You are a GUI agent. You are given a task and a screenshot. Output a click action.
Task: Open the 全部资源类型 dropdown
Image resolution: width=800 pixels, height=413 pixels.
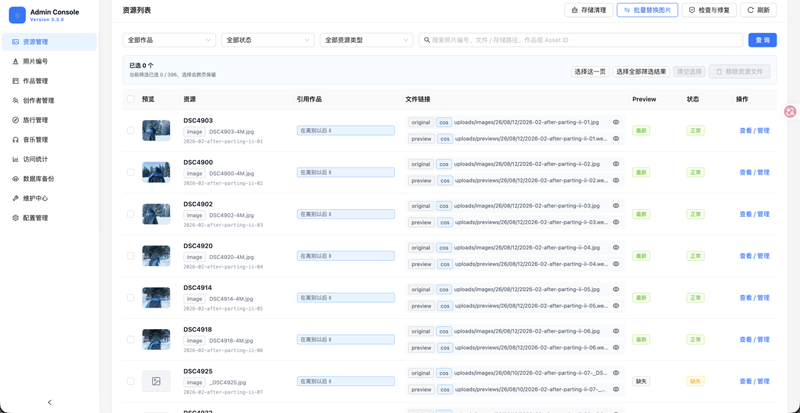pyautogui.click(x=367, y=40)
